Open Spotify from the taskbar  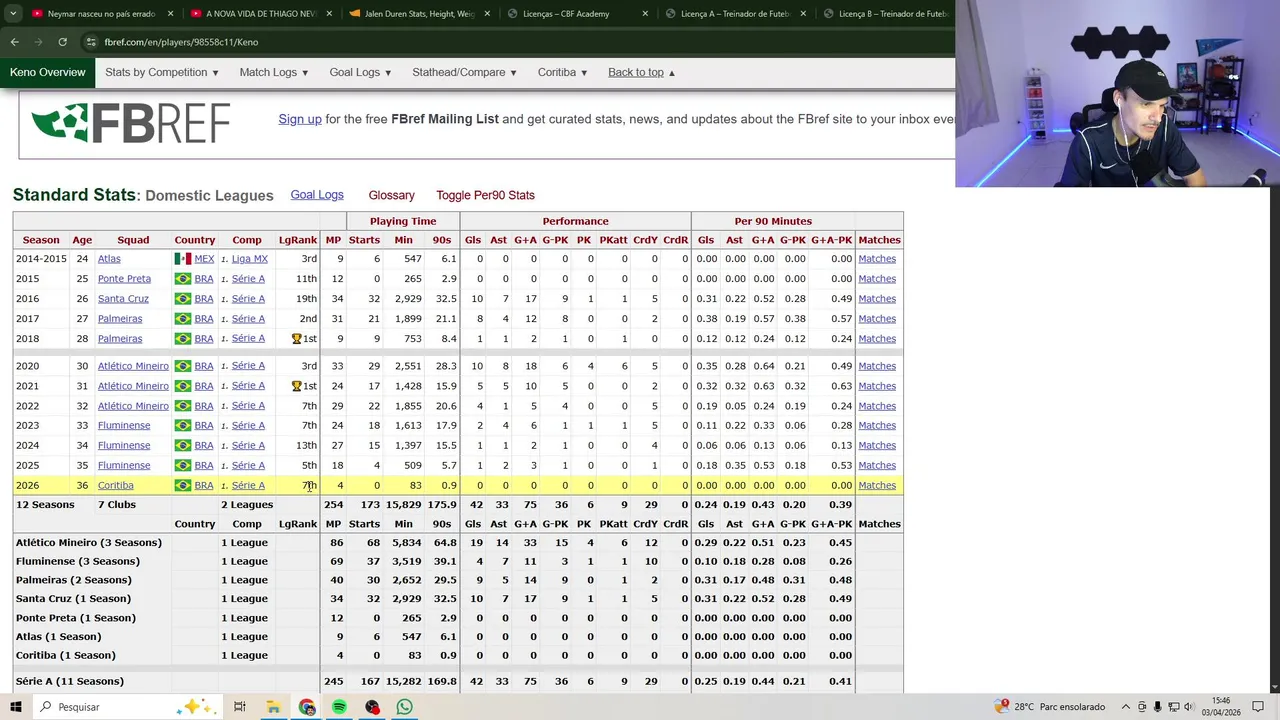340,707
